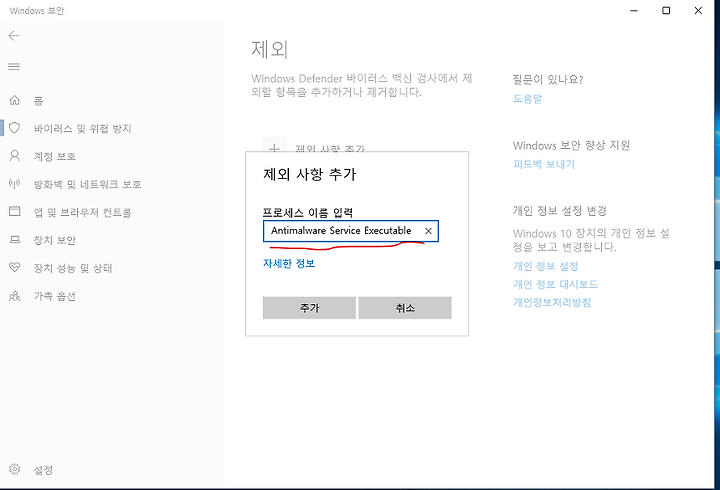This screenshot has height=490, width=720.
Task: Click the shield icon for virus protection
Action: (15, 128)
